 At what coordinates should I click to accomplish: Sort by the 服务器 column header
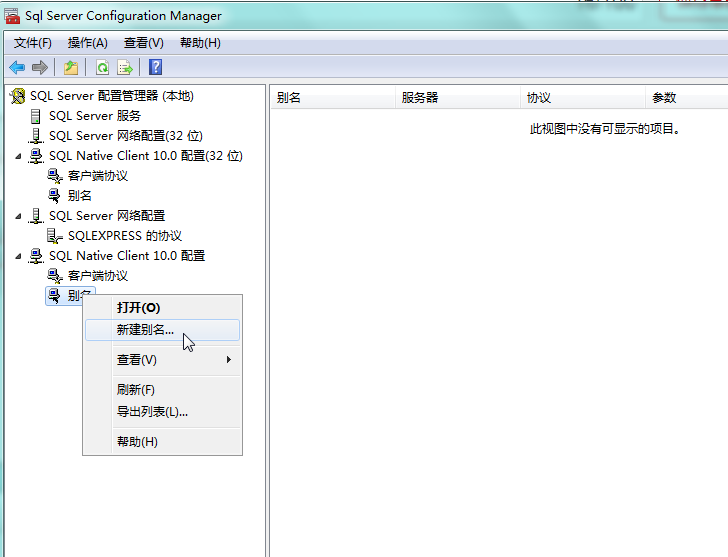458,97
